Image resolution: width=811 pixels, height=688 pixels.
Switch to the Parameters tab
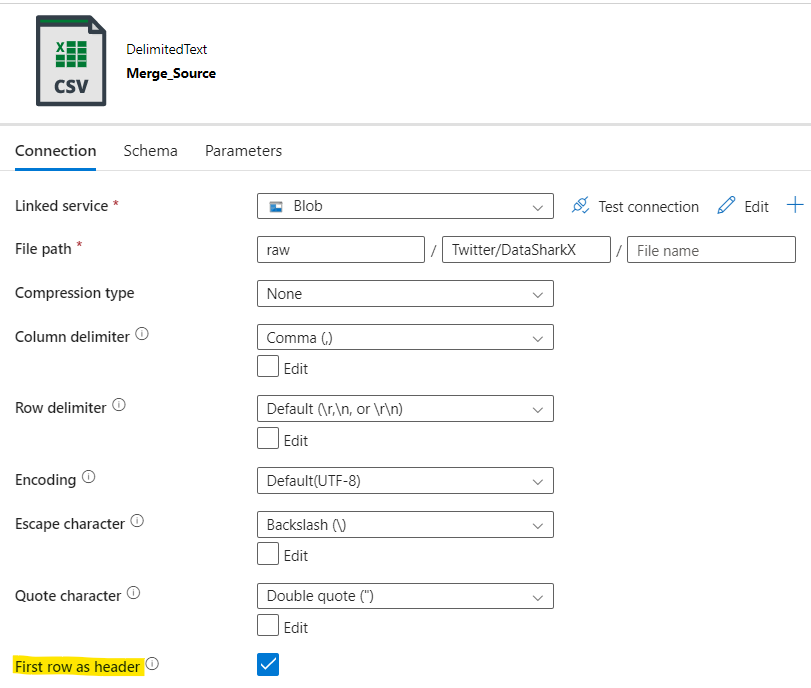(x=243, y=151)
